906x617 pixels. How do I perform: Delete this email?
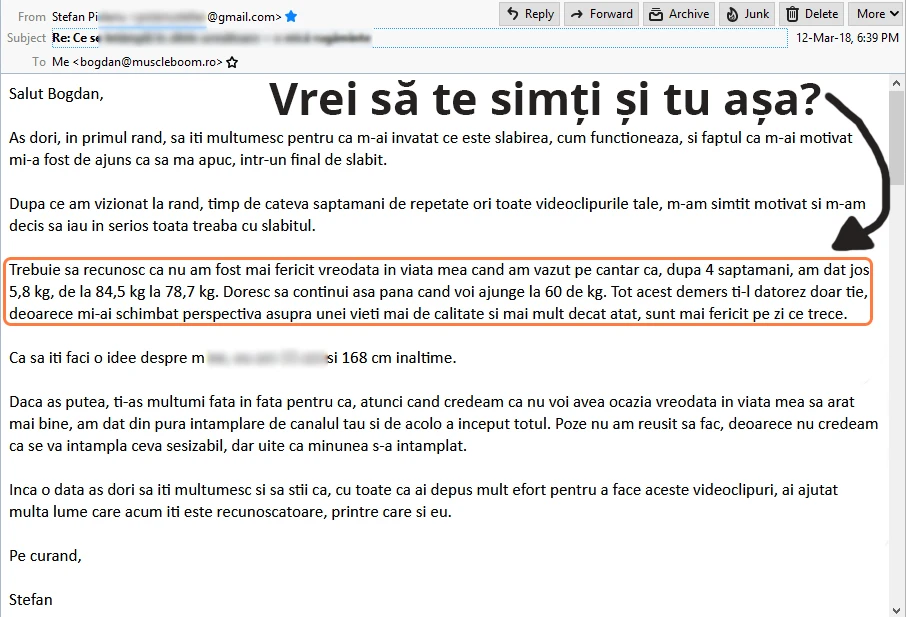pyautogui.click(x=812, y=14)
